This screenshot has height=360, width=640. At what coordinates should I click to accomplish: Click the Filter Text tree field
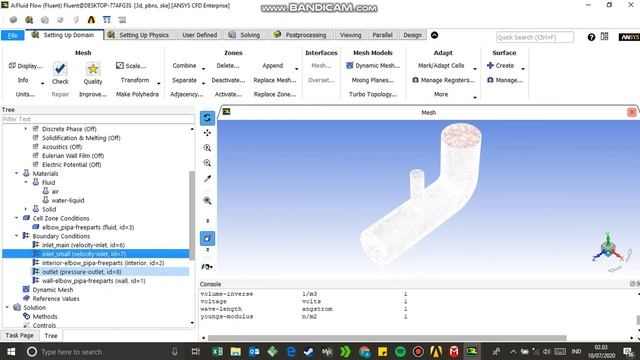click(98, 119)
